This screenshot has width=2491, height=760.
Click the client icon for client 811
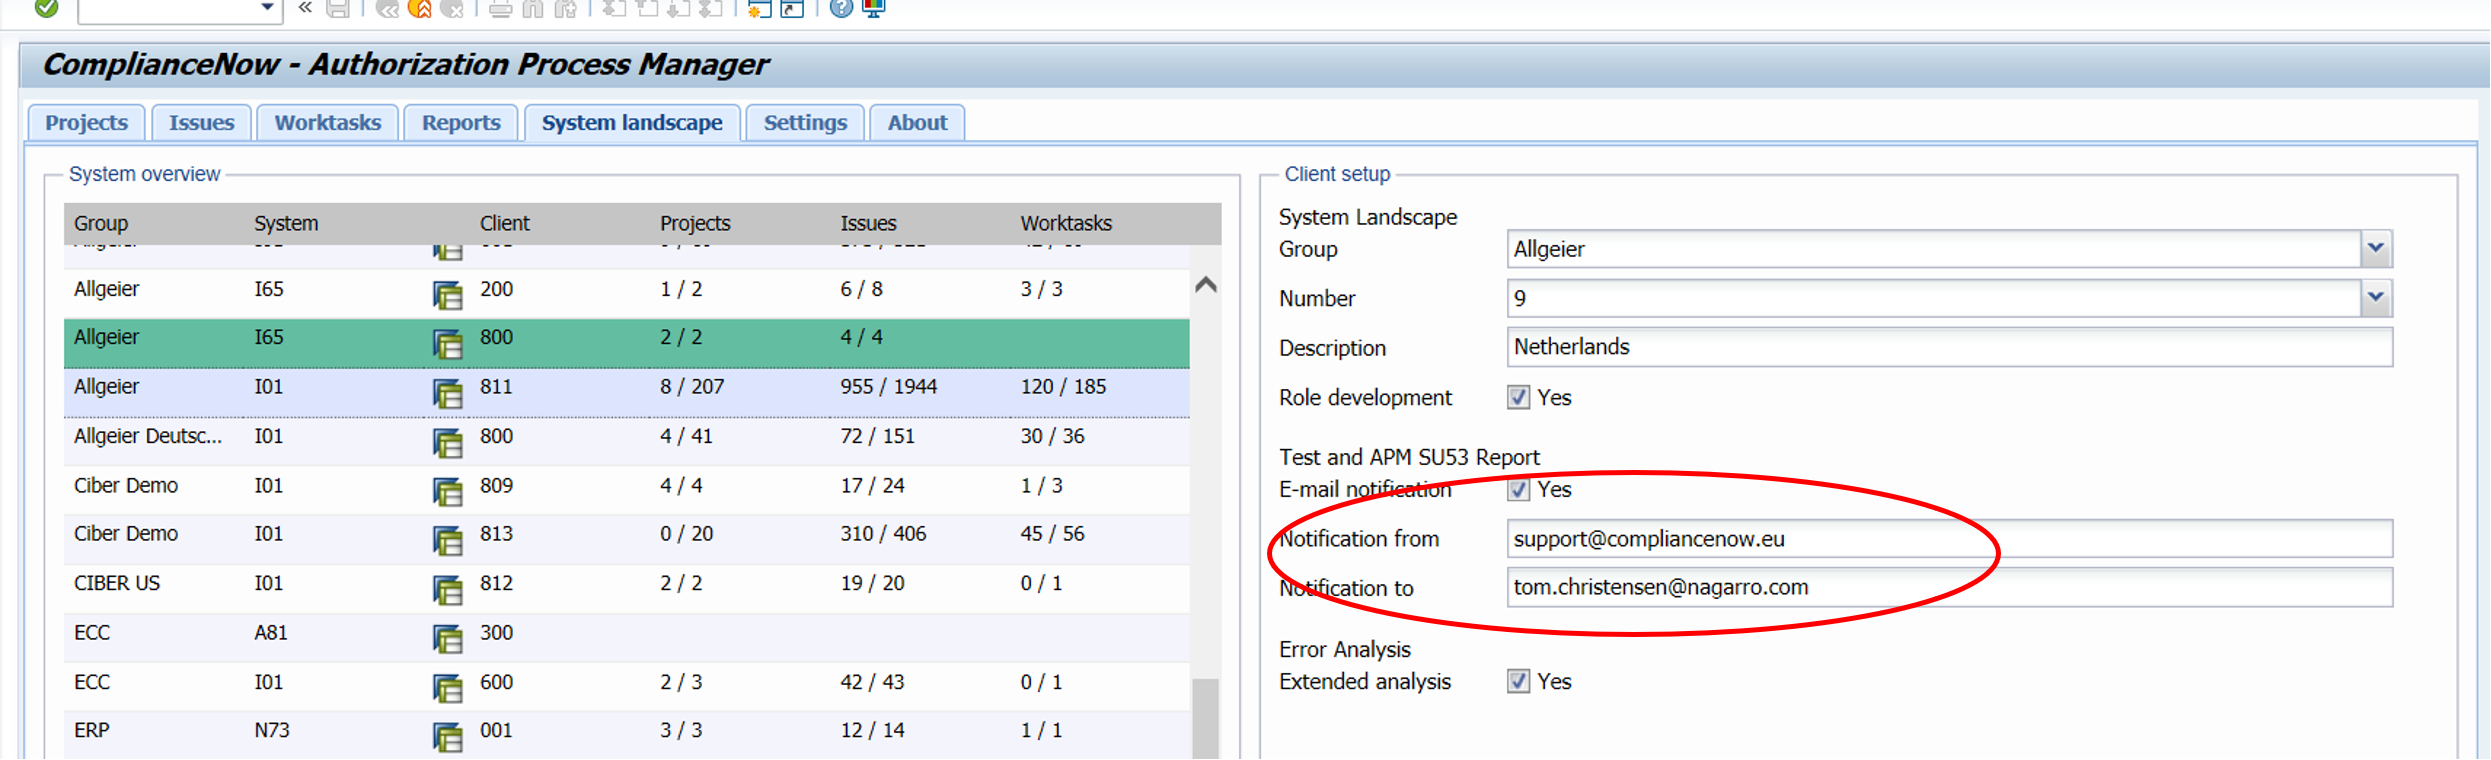coord(448,393)
